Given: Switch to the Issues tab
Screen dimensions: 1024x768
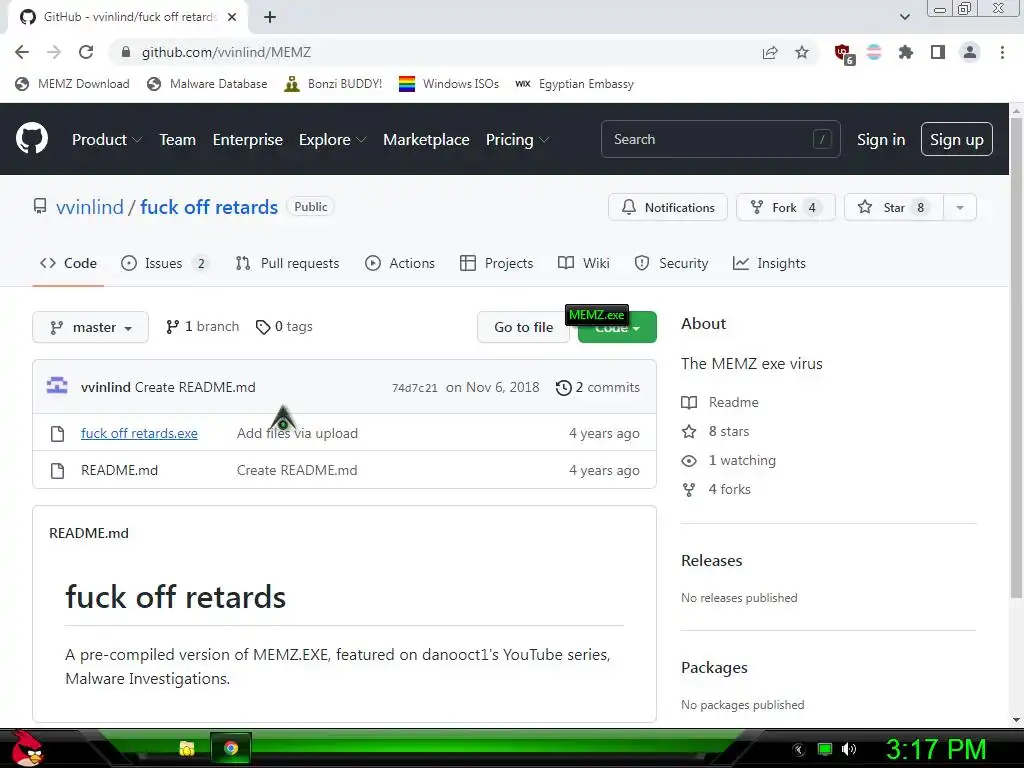Looking at the screenshot, I should pos(165,263).
